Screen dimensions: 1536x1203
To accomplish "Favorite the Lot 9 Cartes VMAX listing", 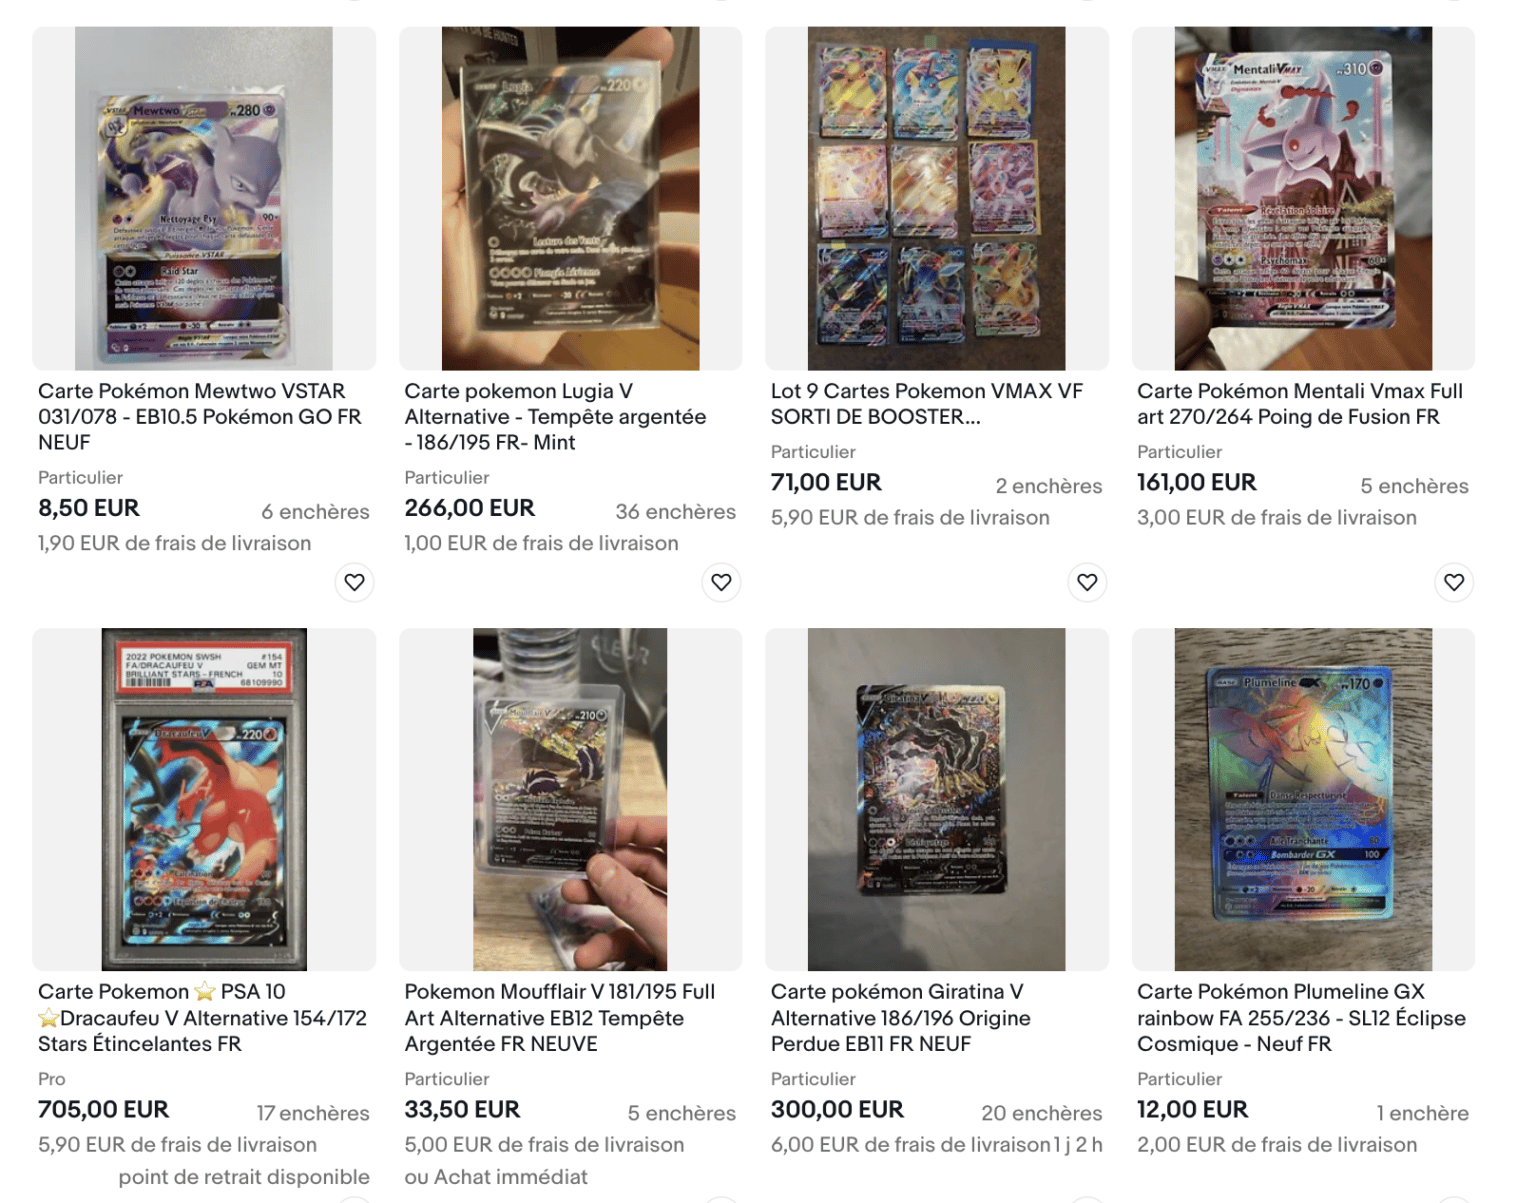I will [x=1087, y=582].
